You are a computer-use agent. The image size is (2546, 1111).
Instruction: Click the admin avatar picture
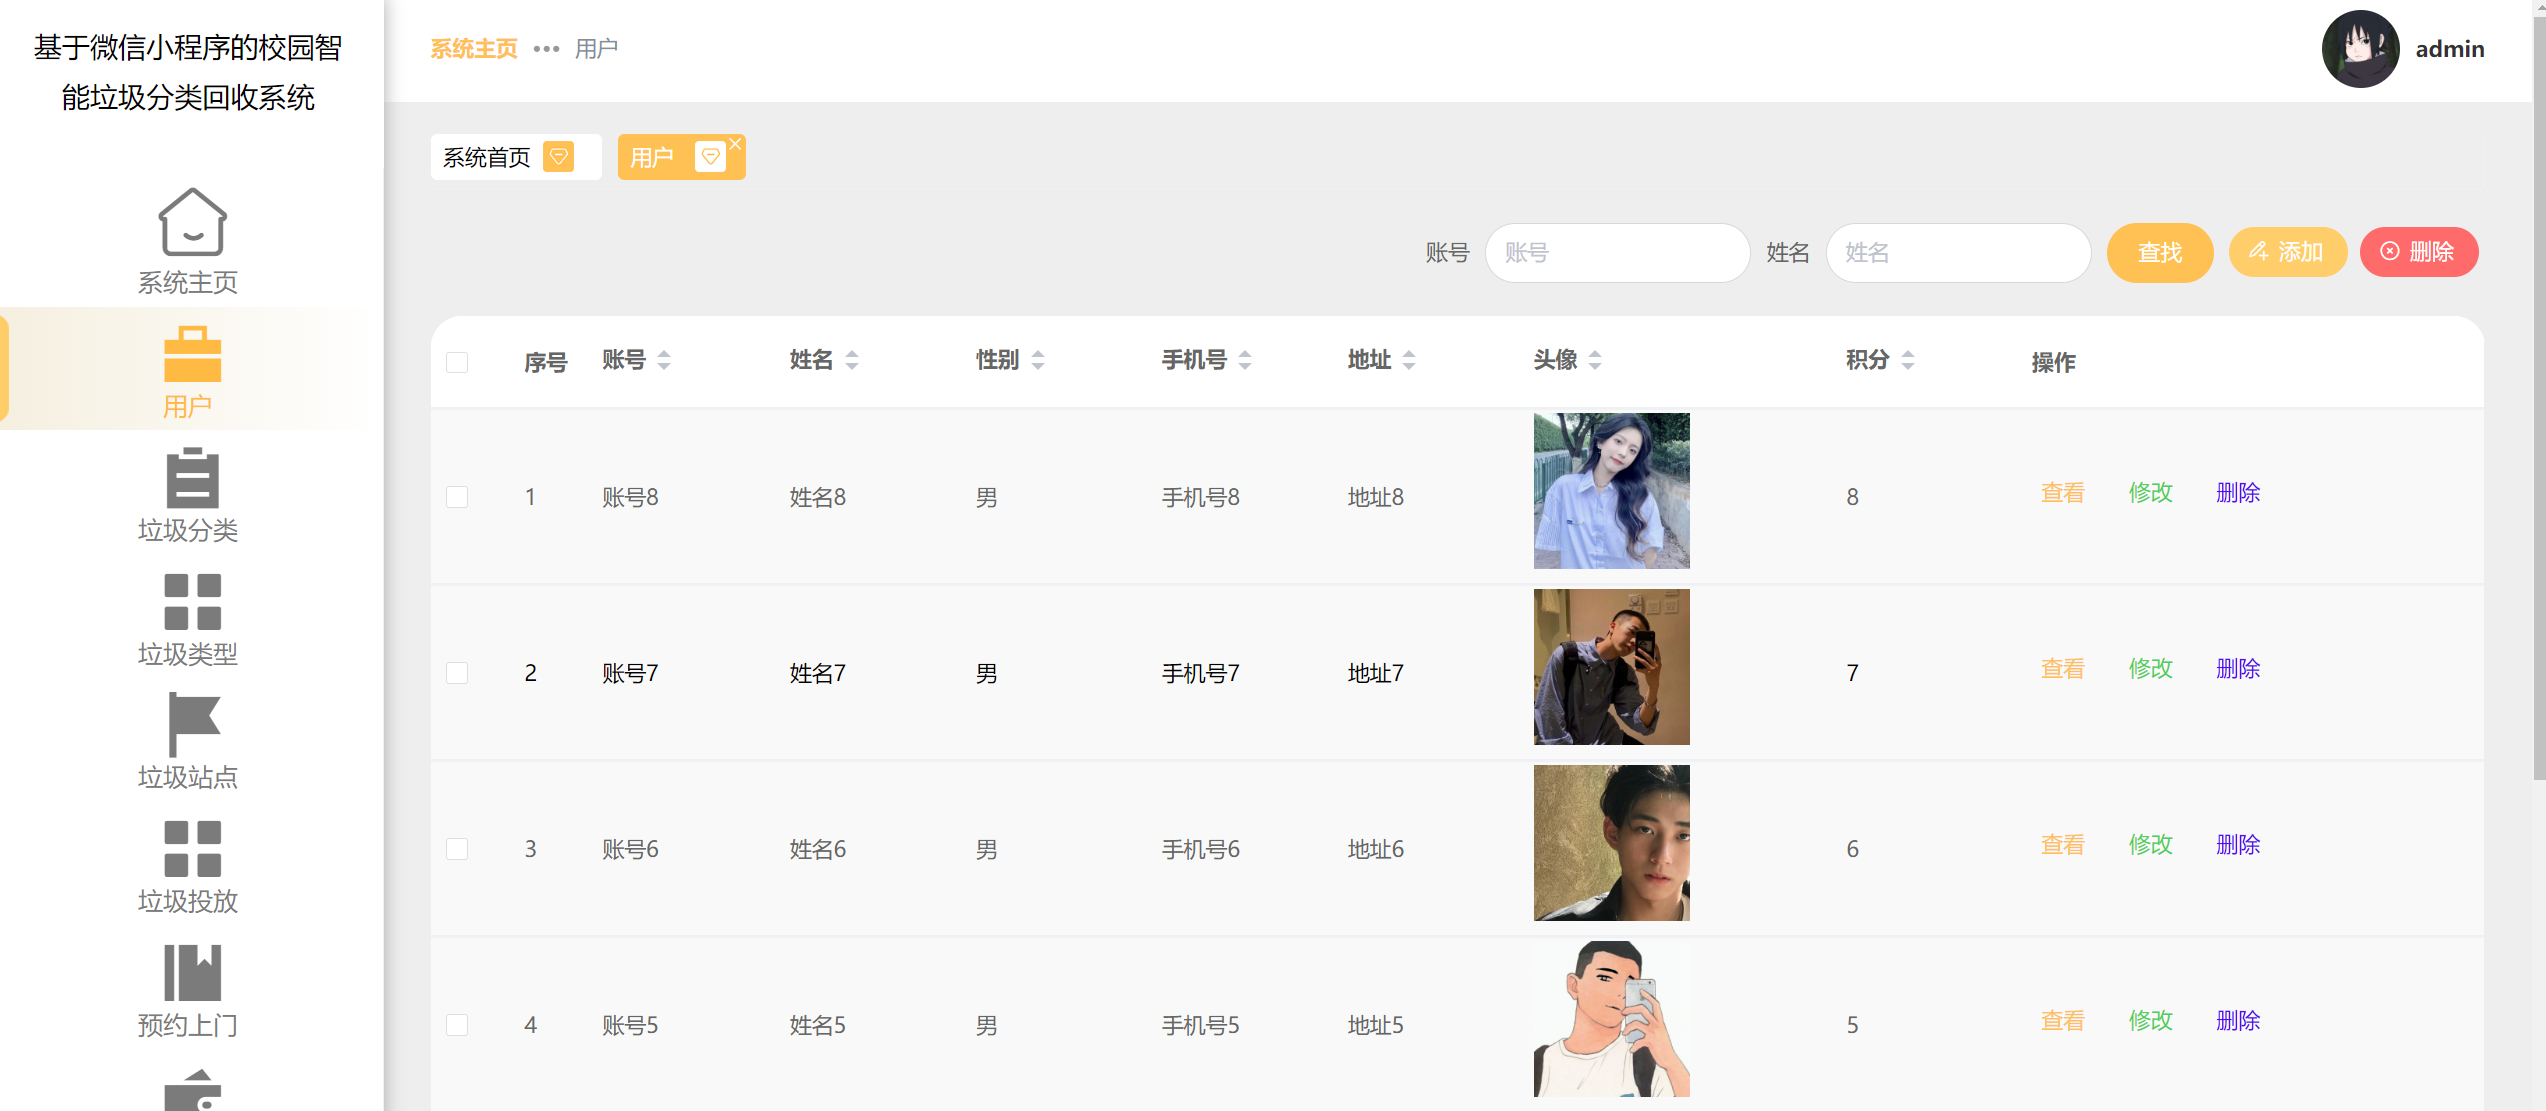click(2359, 49)
